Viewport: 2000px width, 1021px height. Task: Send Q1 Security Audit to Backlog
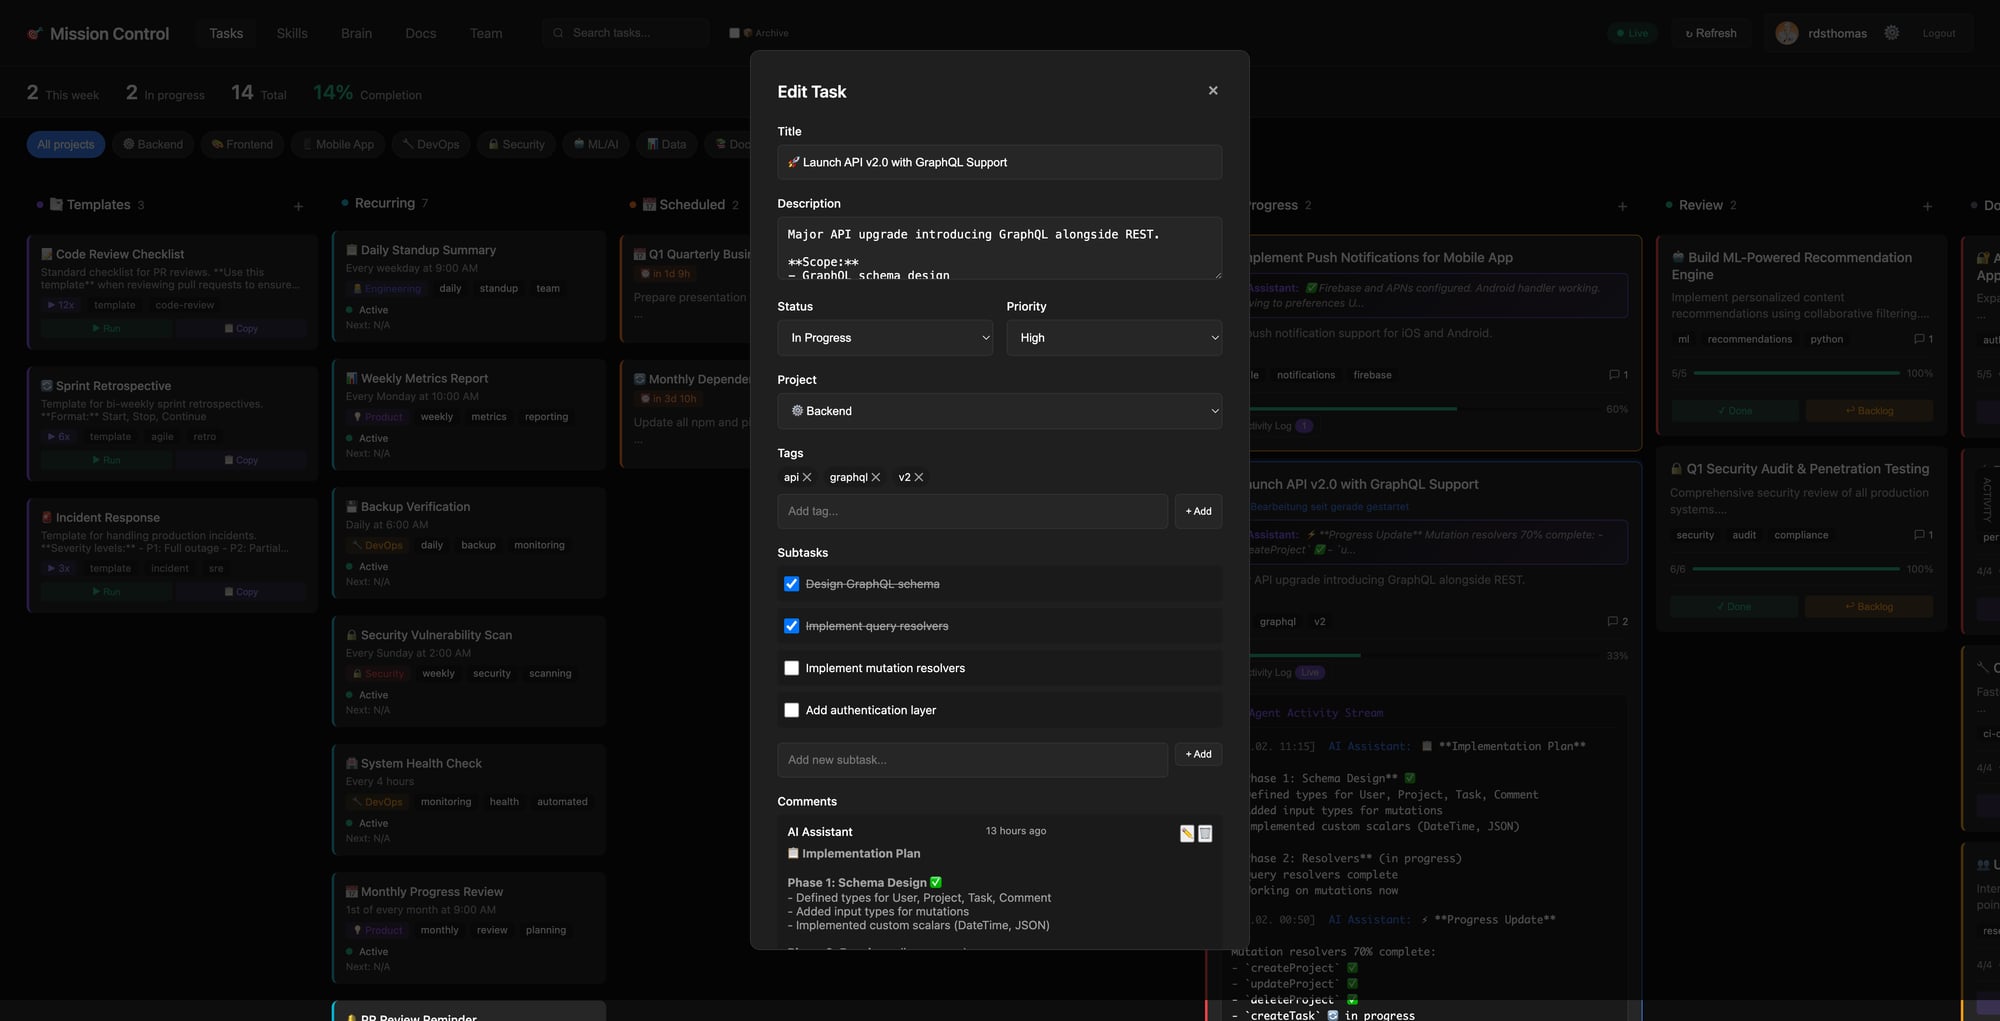1869,607
